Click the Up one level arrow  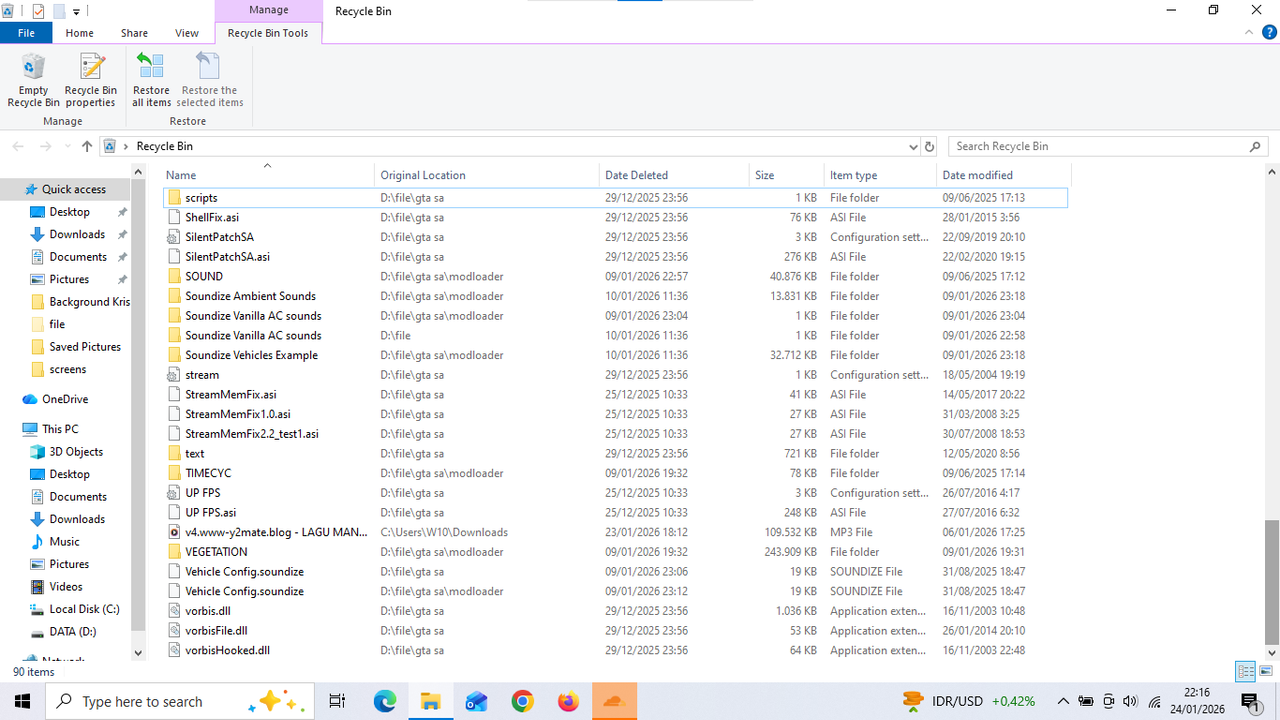pyautogui.click(x=87, y=146)
